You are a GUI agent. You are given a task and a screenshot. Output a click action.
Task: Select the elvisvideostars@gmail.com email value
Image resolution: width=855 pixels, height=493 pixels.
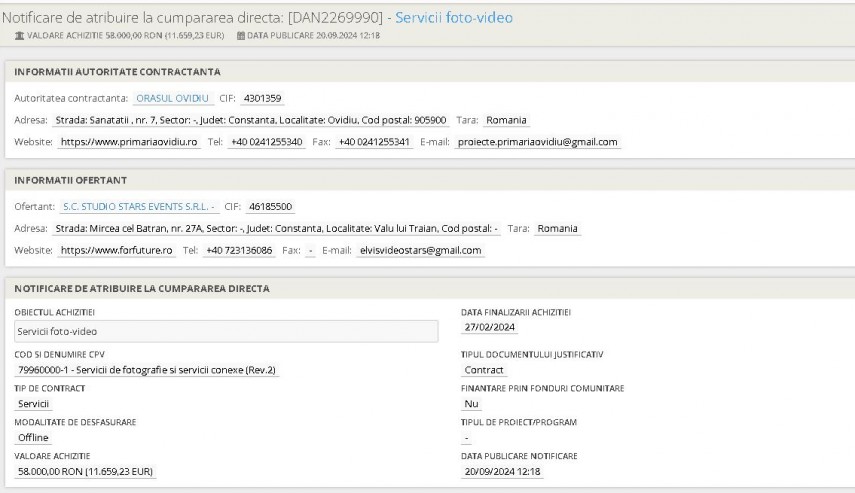[421, 250]
